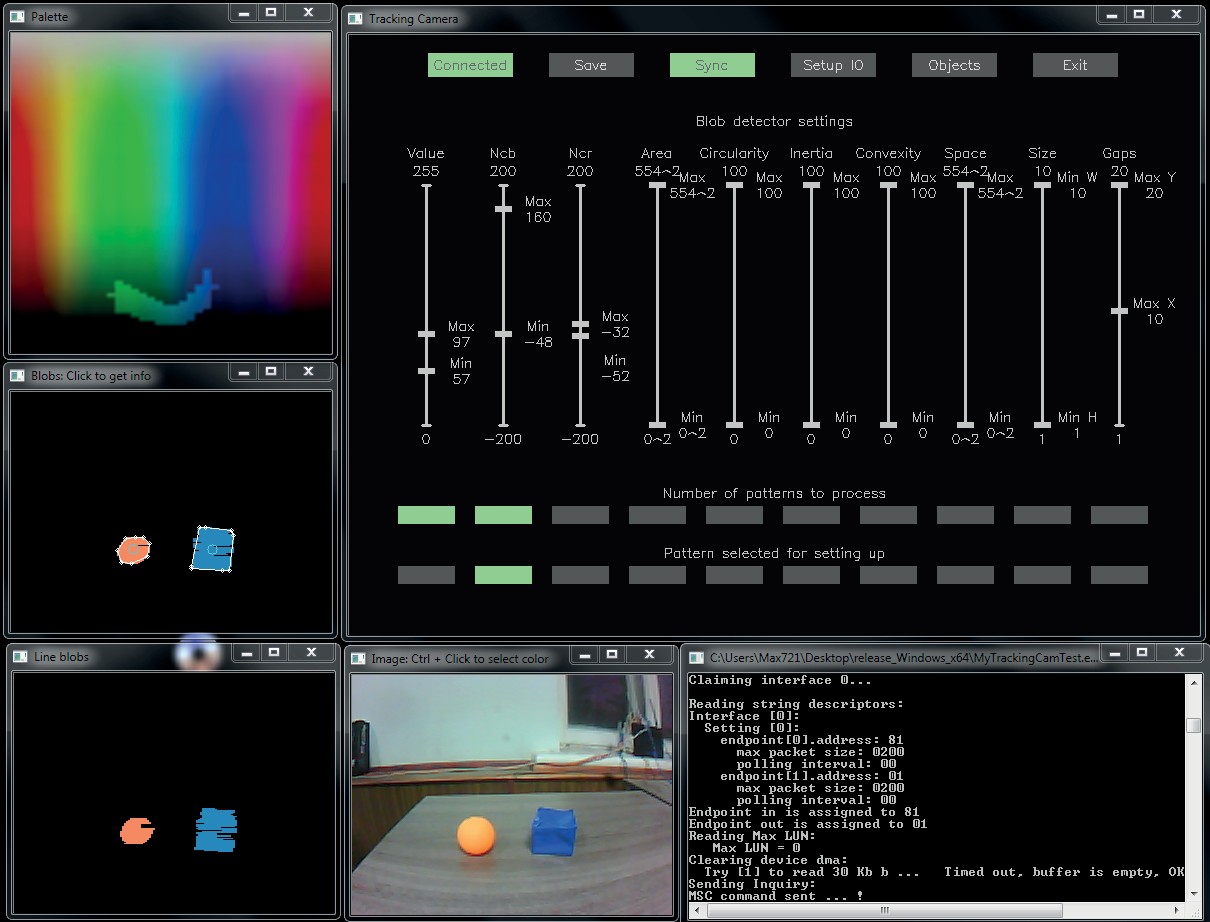
Task: Click the Exit button
Action: pyautogui.click(x=1075, y=65)
